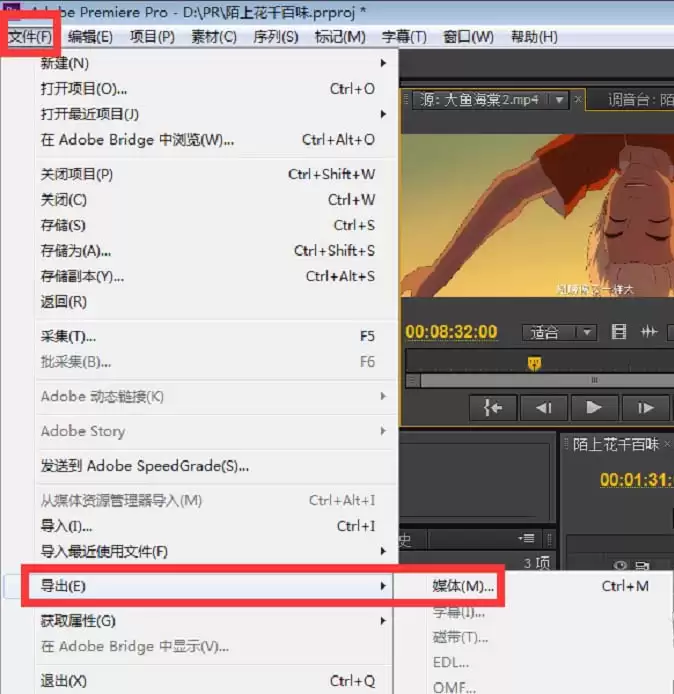Expand Adobe Story submenu
The width and height of the screenshot is (674, 694).
click(216, 431)
